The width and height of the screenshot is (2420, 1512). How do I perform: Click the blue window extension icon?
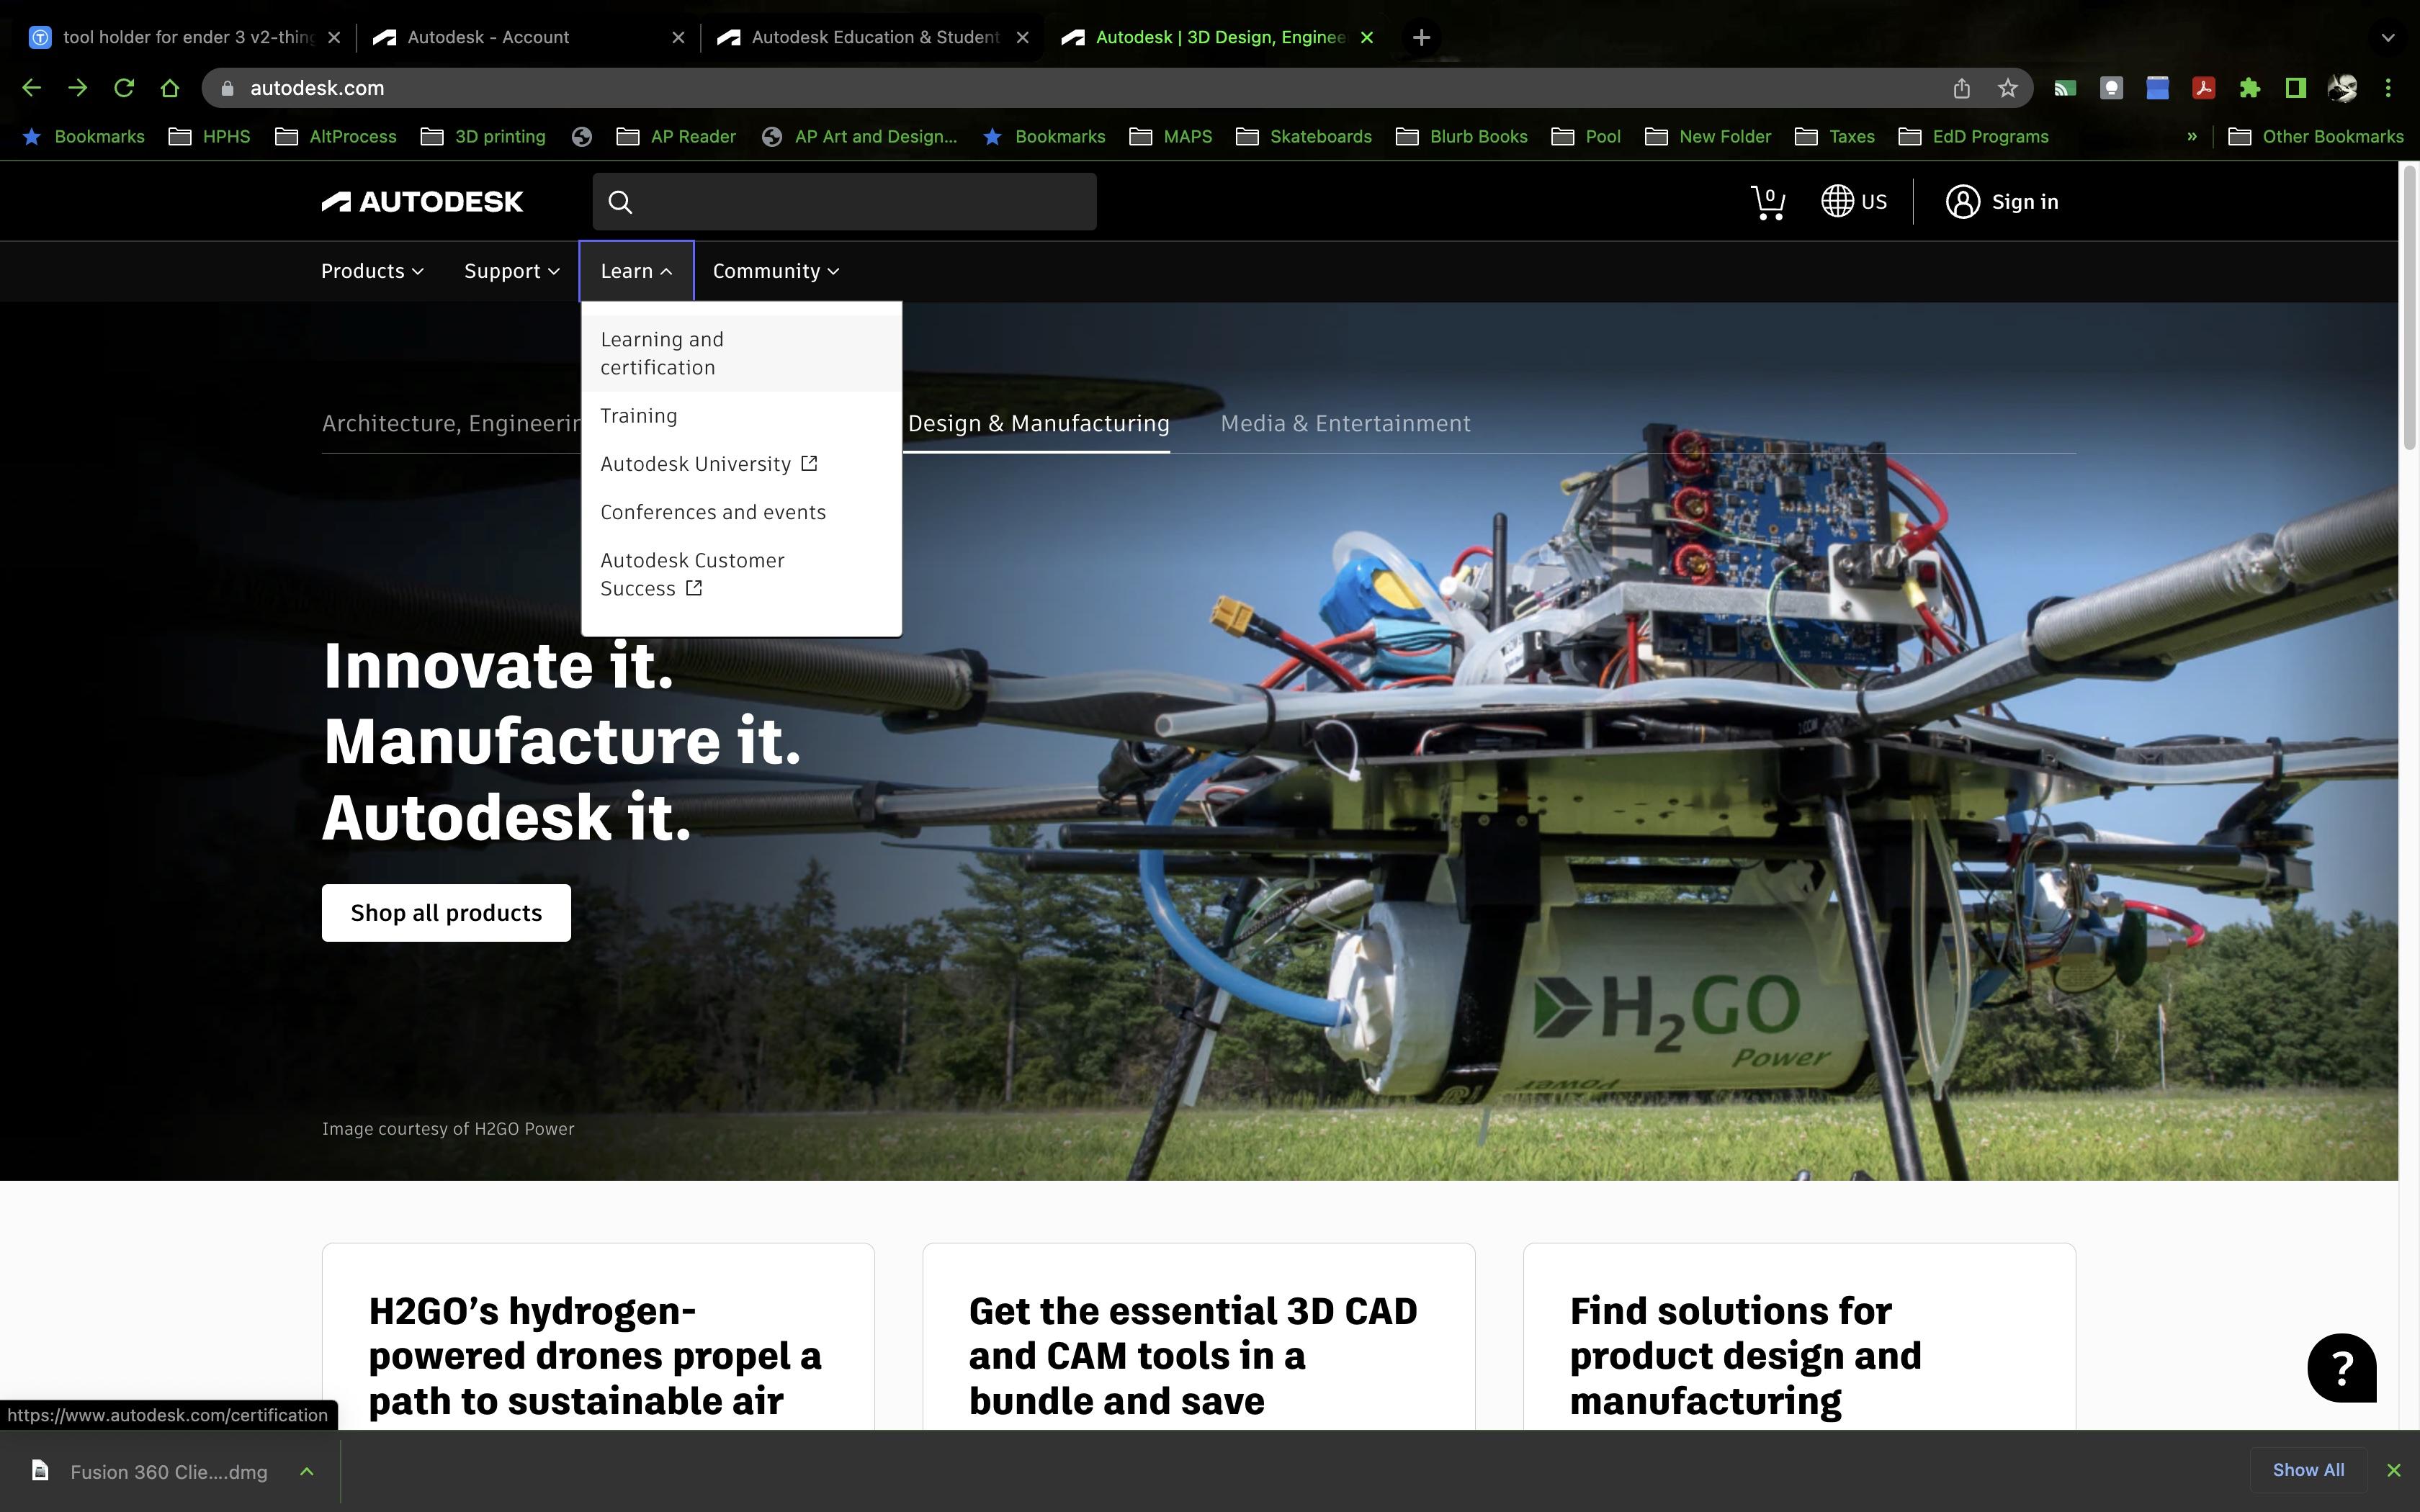coord(2157,88)
